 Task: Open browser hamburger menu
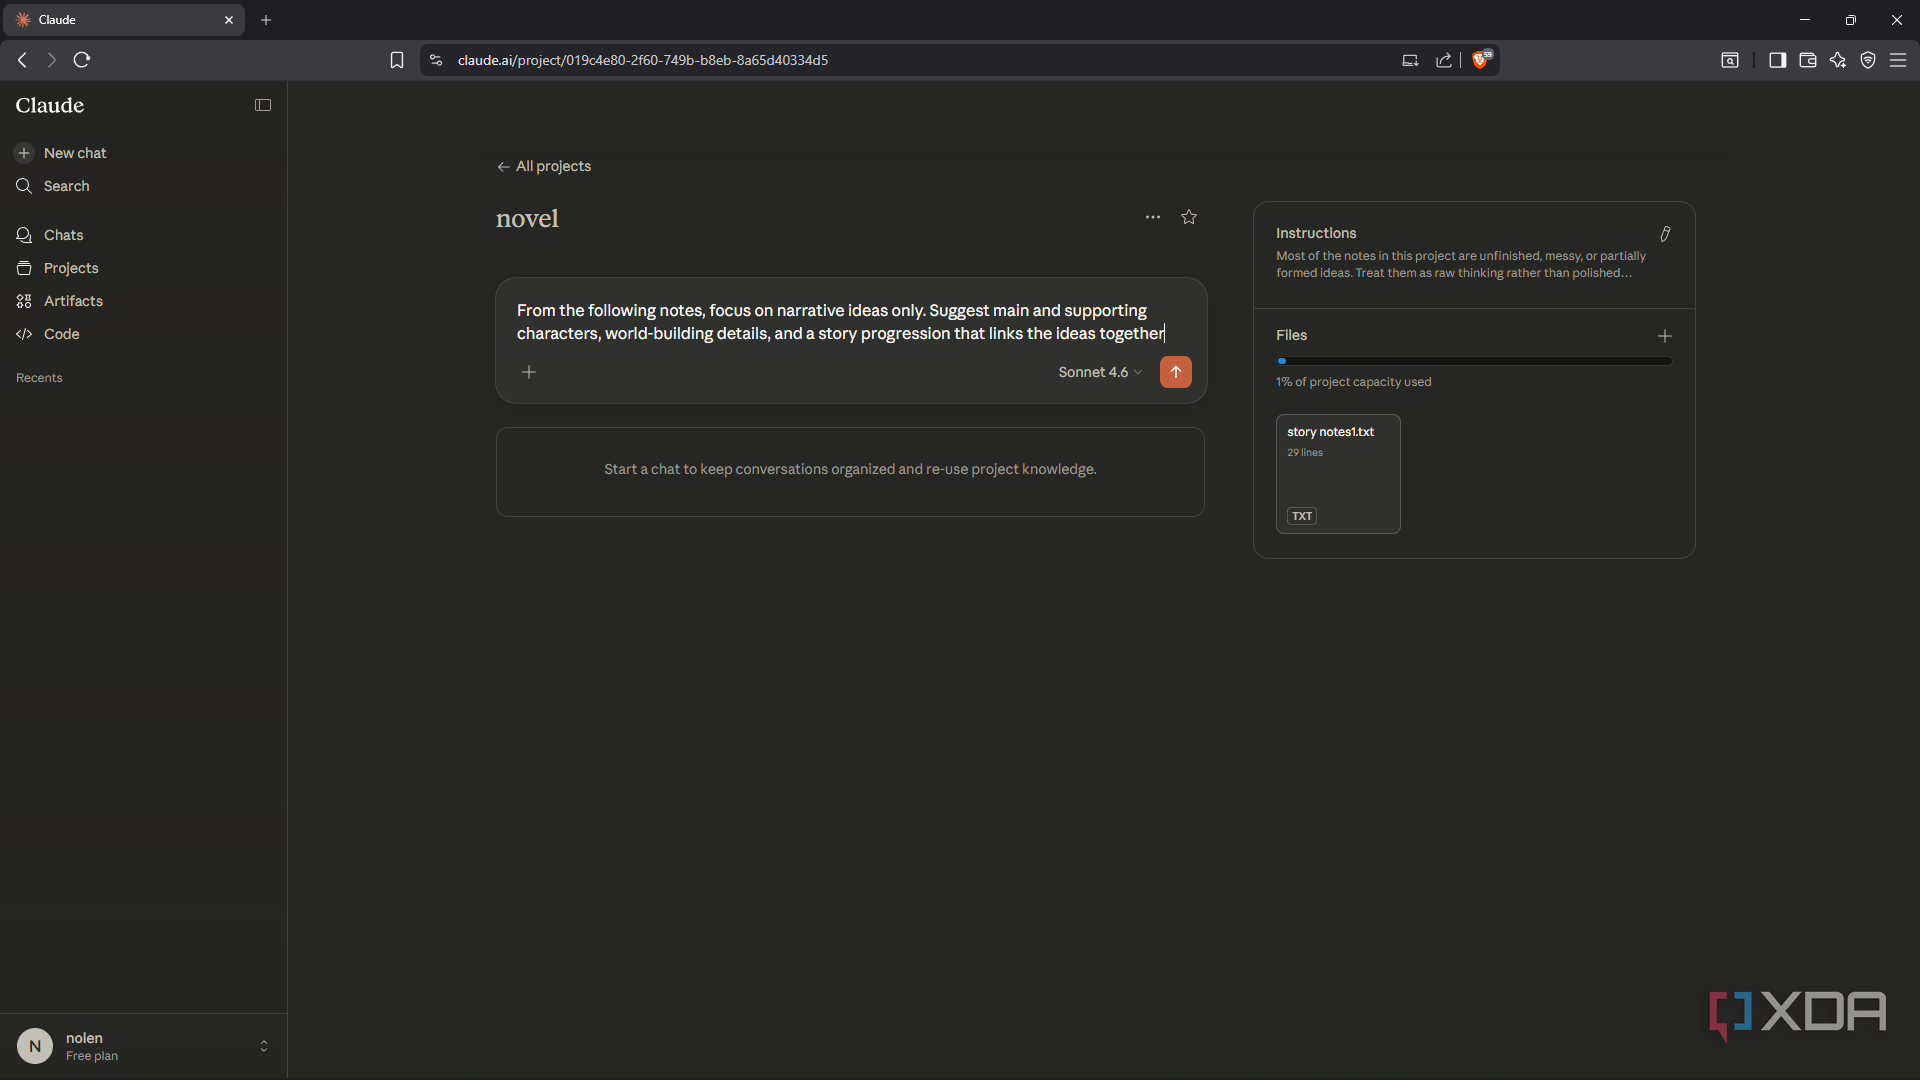click(1898, 60)
